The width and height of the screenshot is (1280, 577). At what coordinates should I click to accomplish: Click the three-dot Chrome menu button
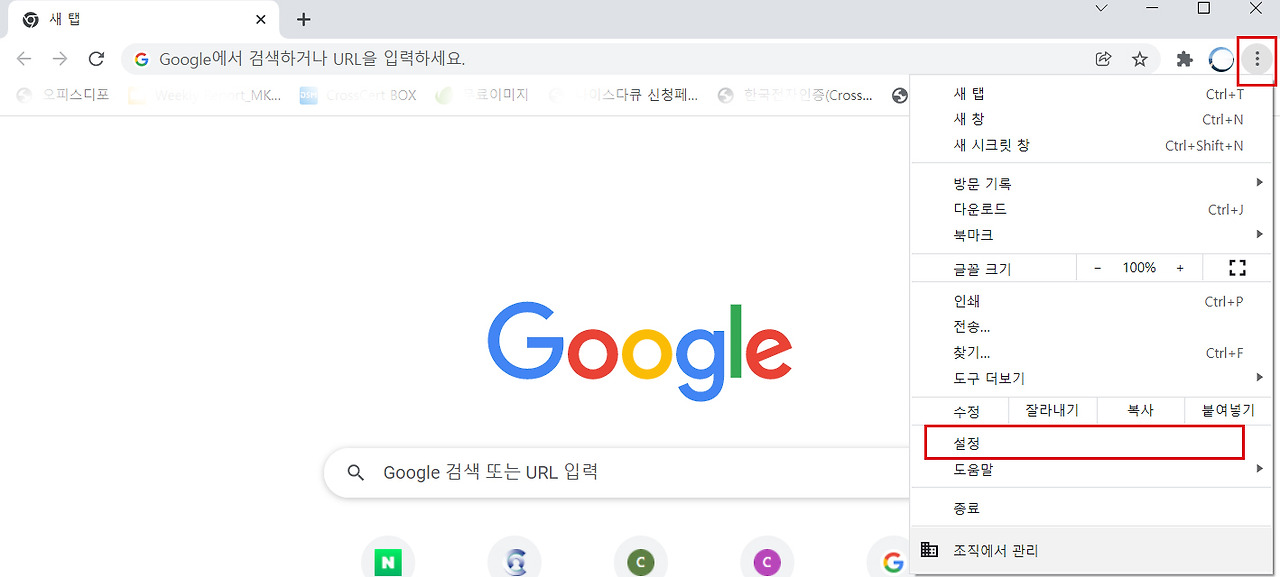[1257, 60]
